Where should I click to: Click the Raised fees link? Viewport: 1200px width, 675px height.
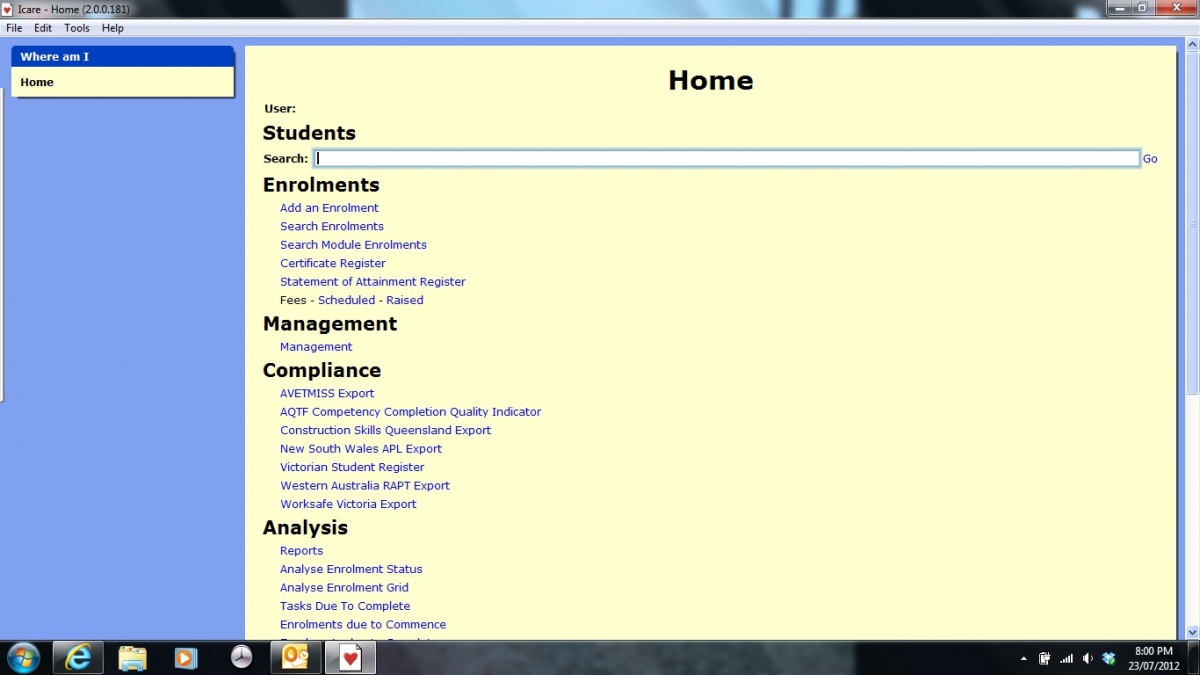pyautogui.click(x=405, y=300)
